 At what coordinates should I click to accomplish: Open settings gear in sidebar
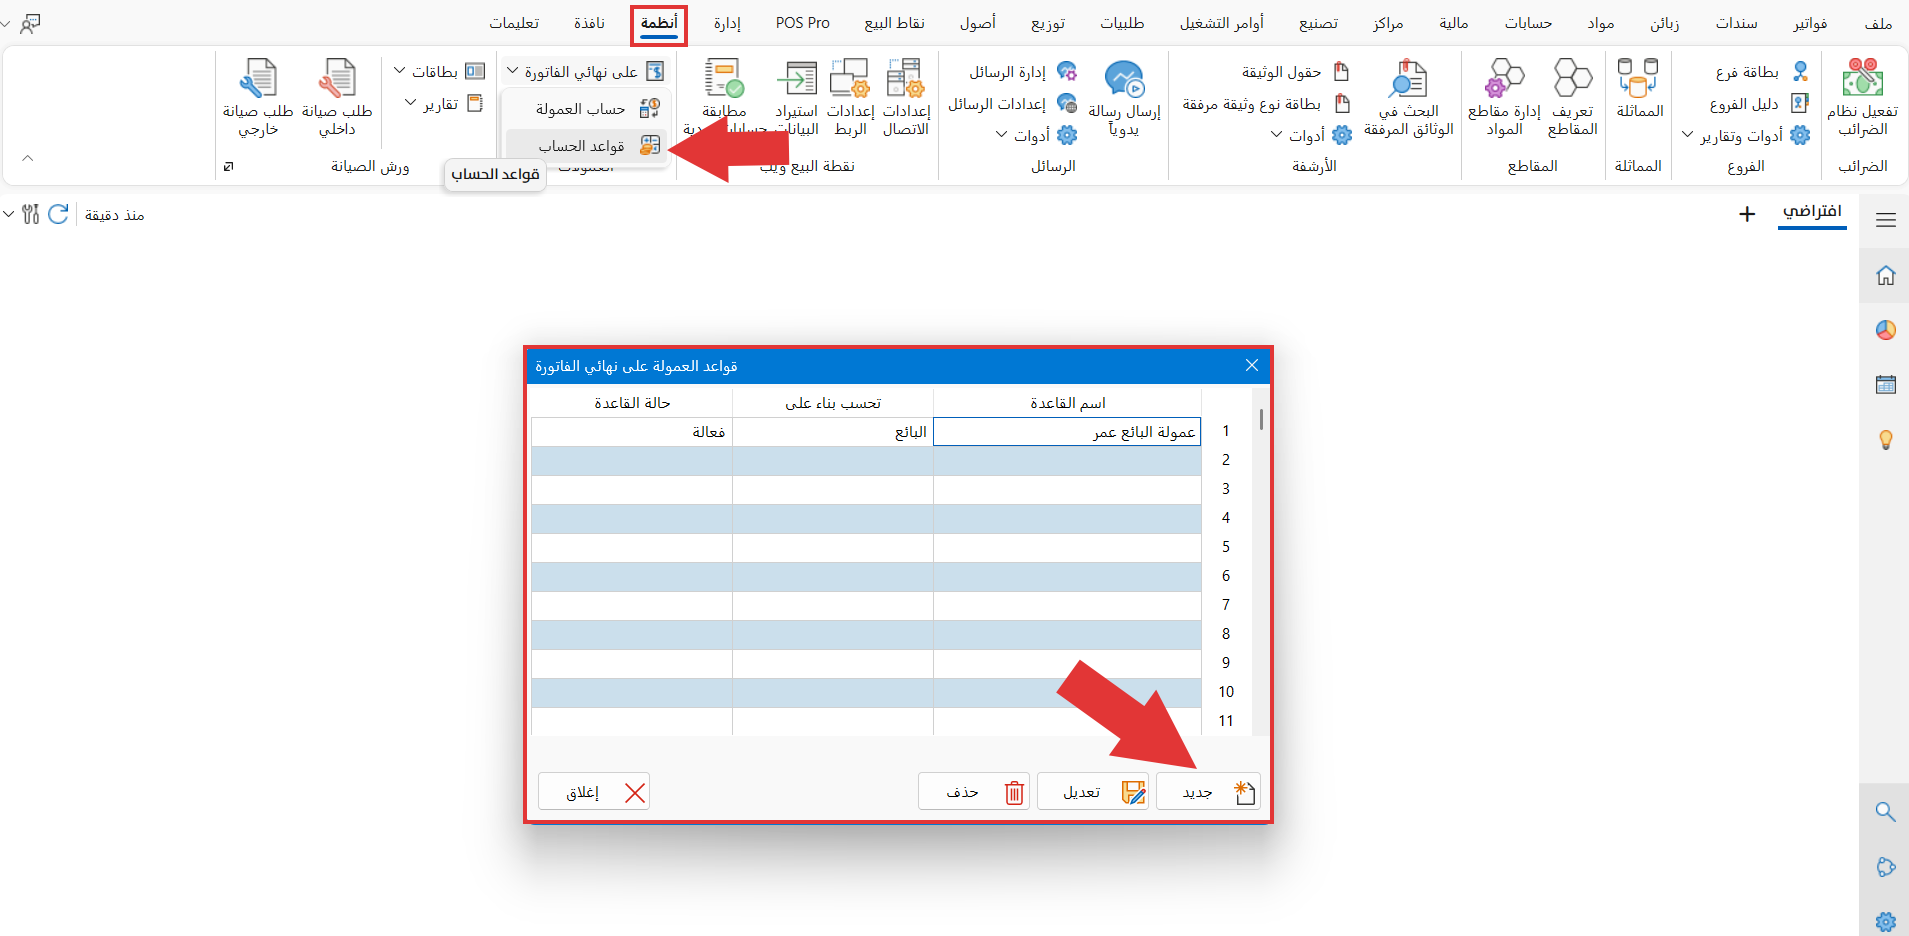coord(1886,922)
